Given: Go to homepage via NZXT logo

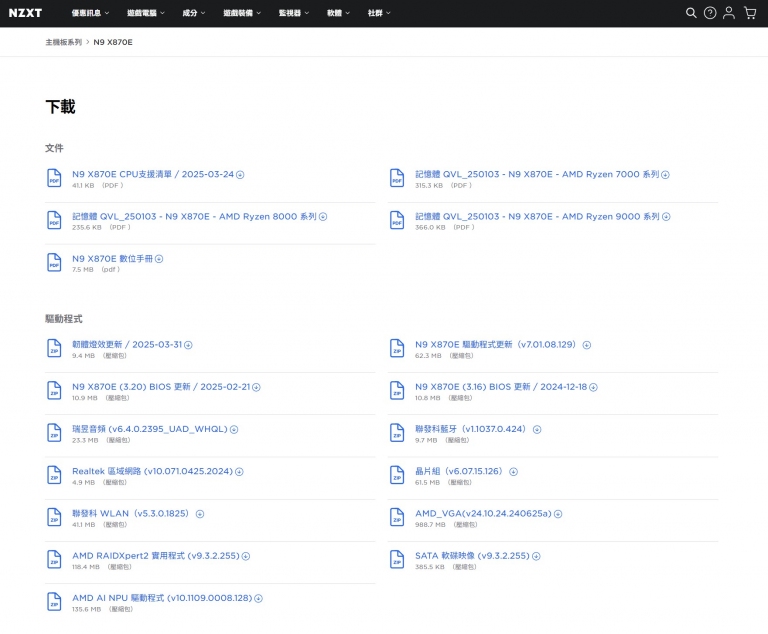Looking at the screenshot, I should 25,13.
